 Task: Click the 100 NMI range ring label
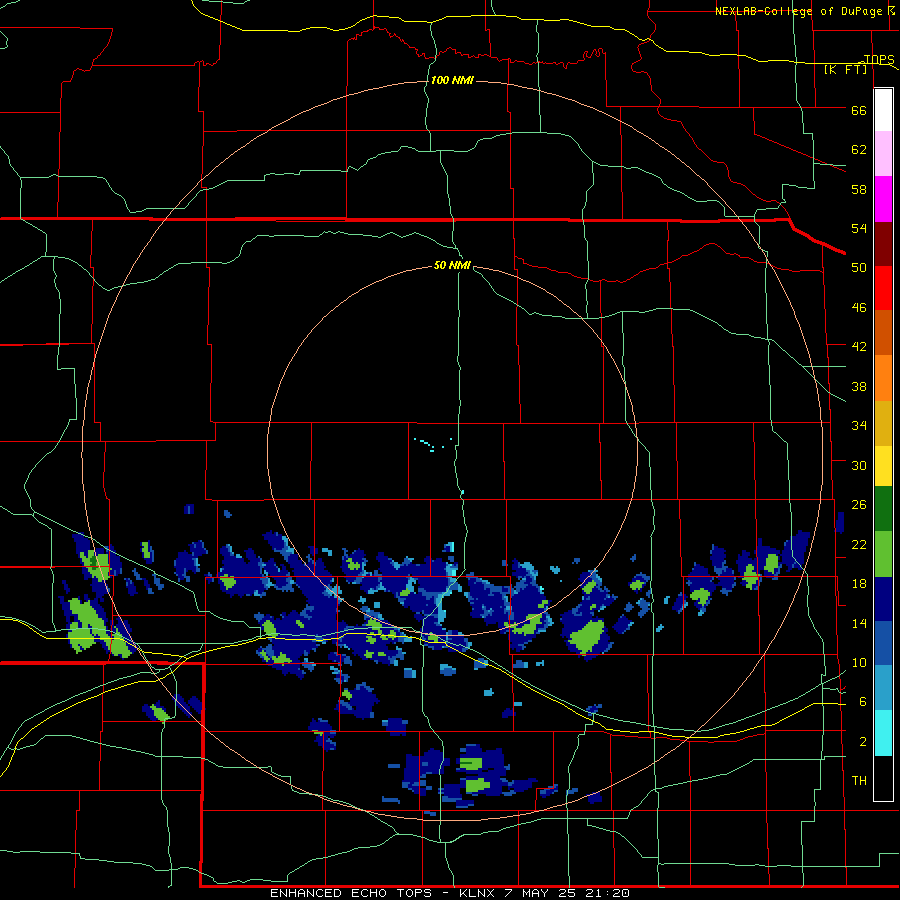click(452, 80)
